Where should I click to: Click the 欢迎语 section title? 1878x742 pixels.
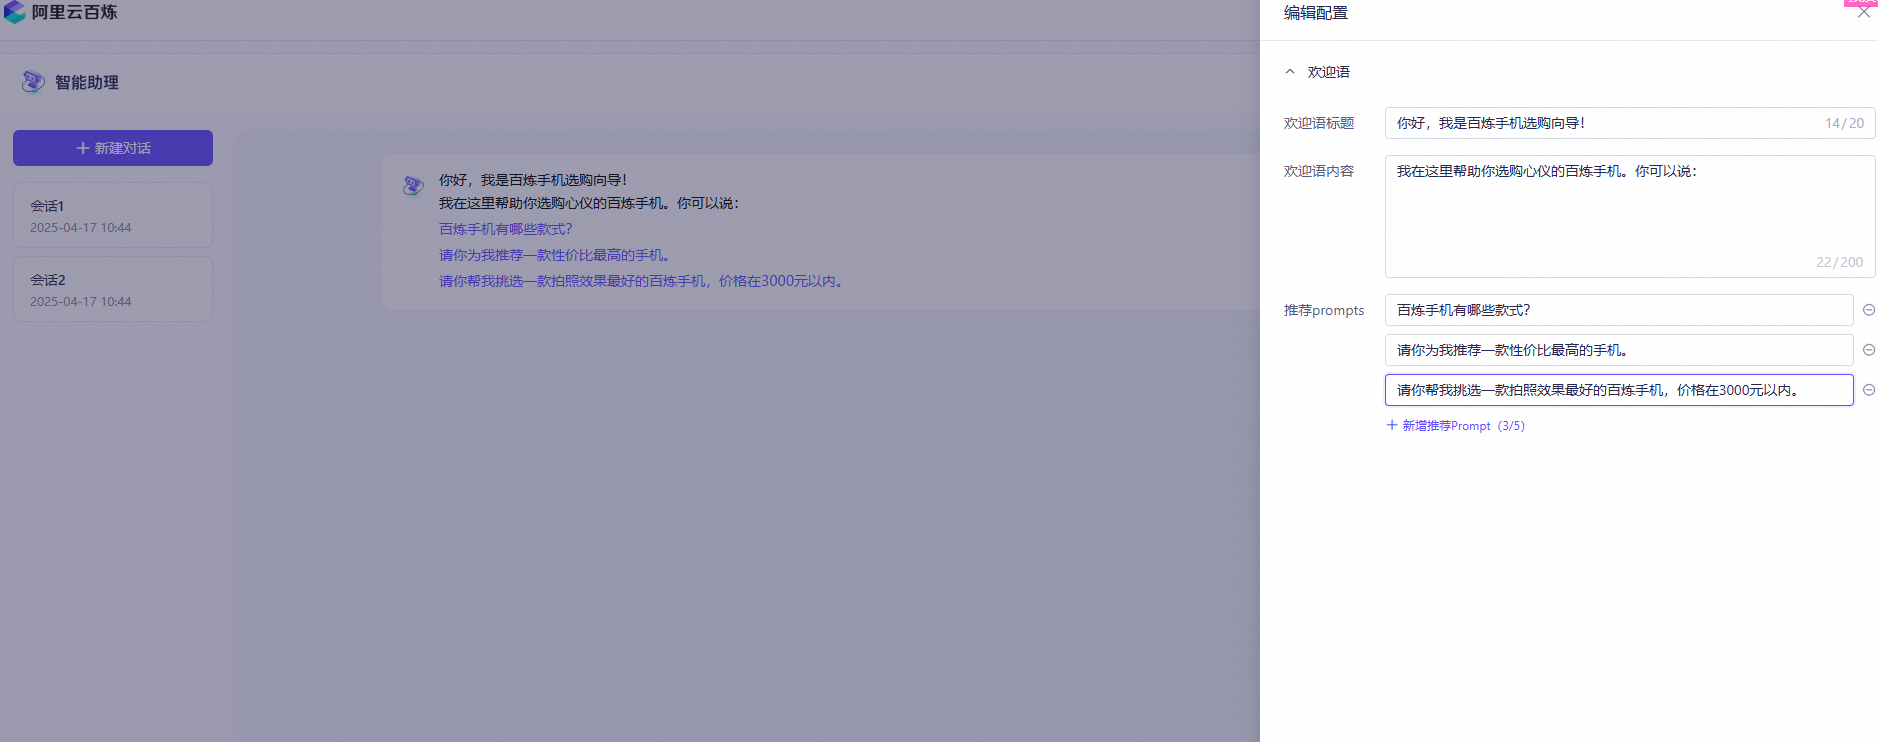[1328, 72]
